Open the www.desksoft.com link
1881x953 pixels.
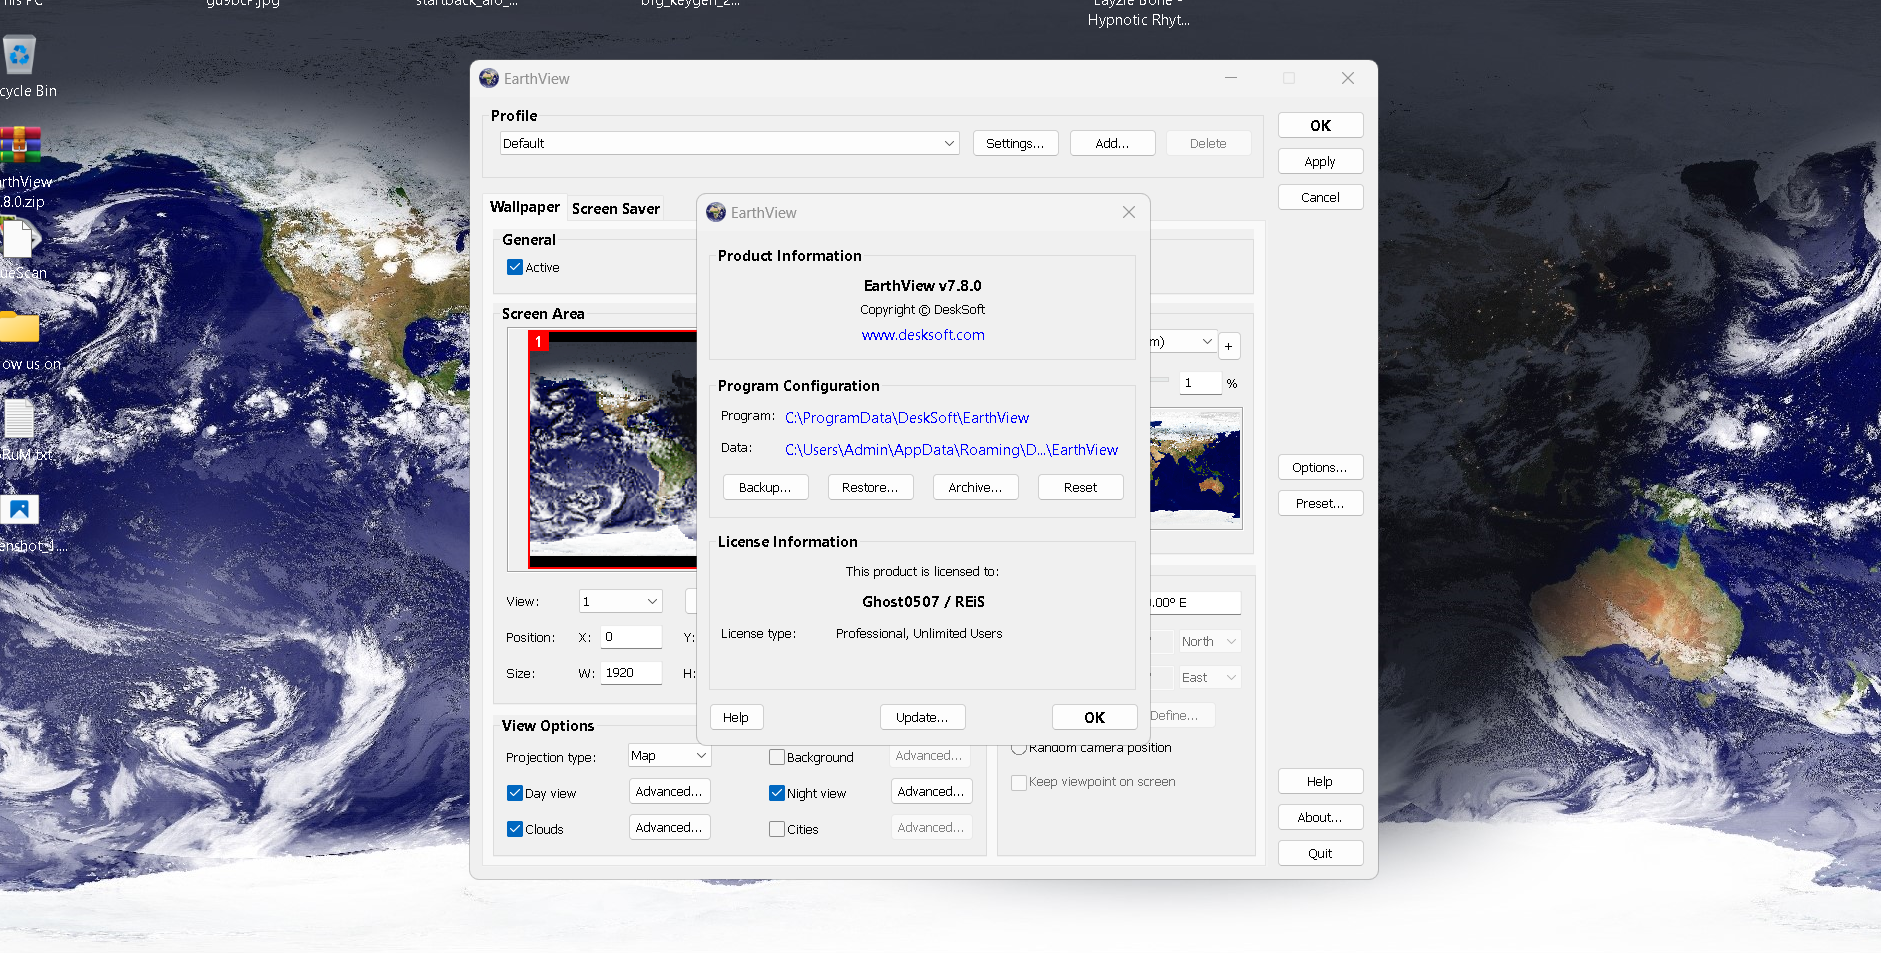pos(923,335)
